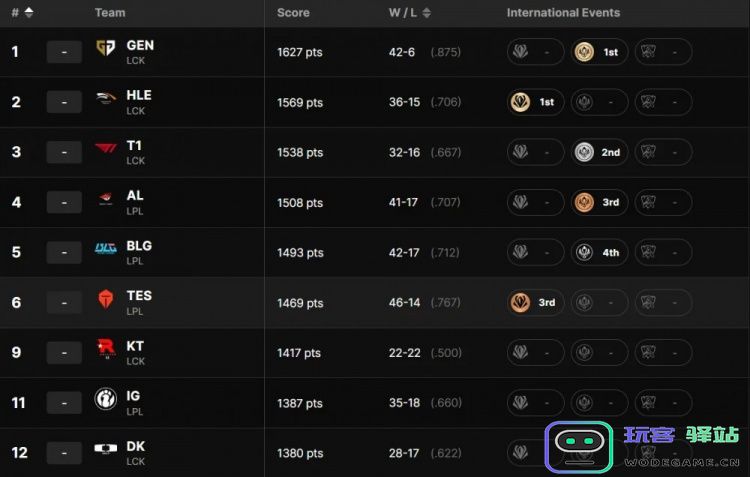The width and height of the screenshot is (750, 477).
Task: Click the Team column header
Action: tap(110, 13)
